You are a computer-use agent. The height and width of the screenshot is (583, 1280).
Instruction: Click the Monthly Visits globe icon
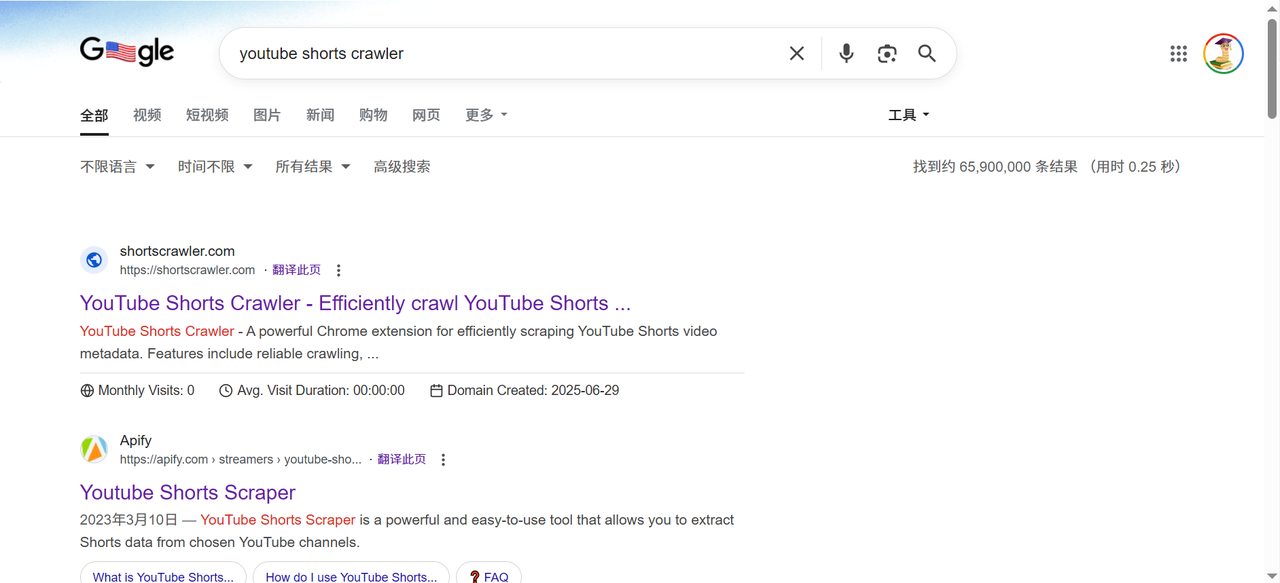click(x=87, y=391)
